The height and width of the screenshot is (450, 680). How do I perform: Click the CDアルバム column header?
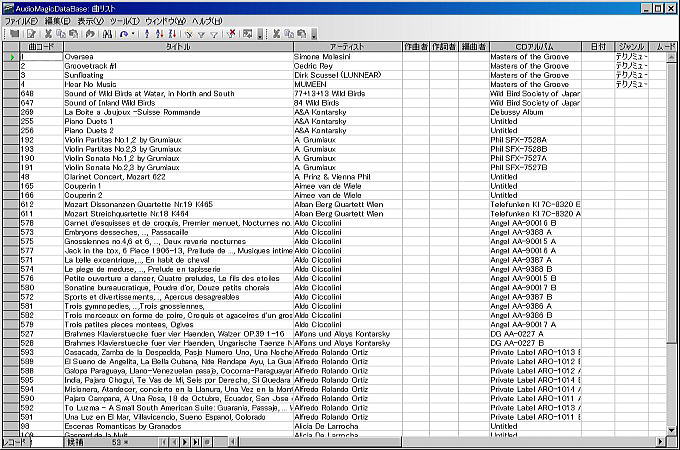pyautogui.click(x=535, y=46)
